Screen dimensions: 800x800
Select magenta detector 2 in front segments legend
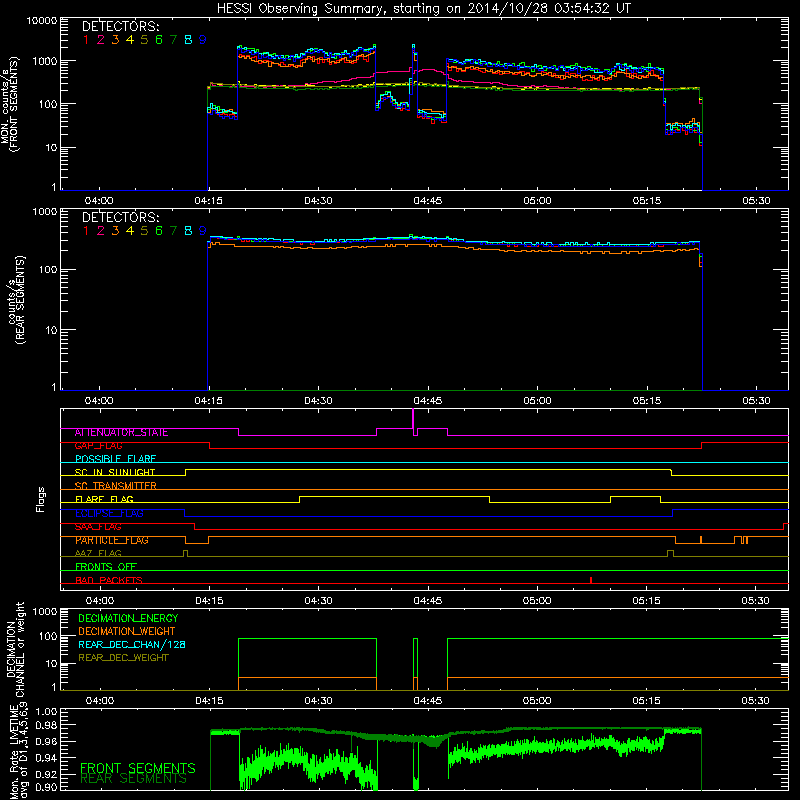pos(101,40)
